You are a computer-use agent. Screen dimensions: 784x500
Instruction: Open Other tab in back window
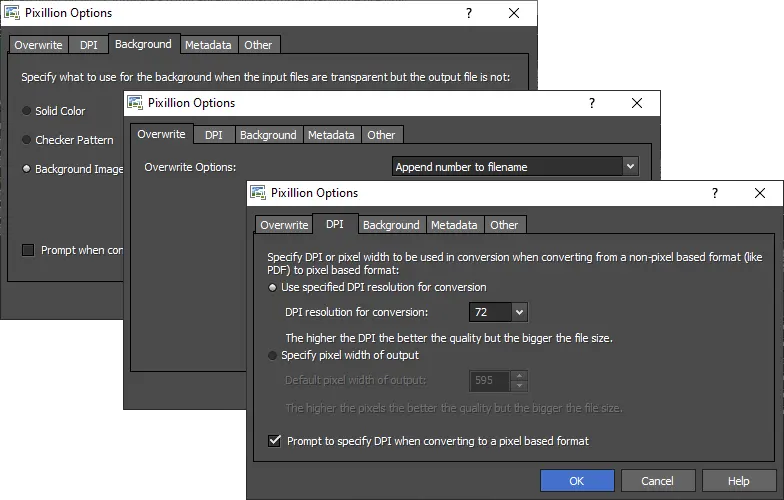click(x=258, y=45)
